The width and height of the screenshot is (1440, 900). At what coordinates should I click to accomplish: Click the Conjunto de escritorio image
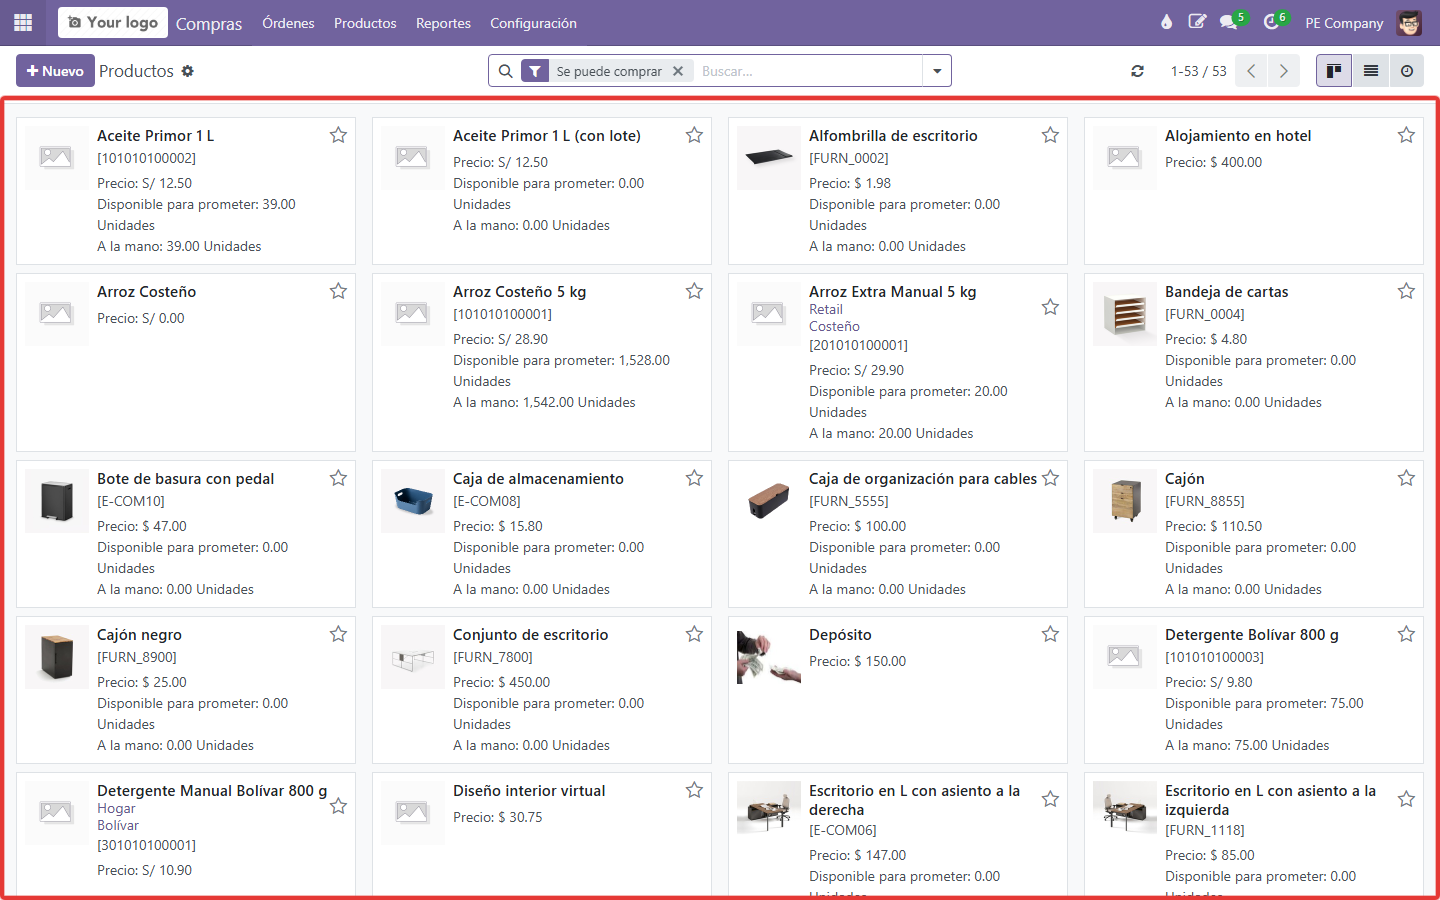[x=413, y=657]
